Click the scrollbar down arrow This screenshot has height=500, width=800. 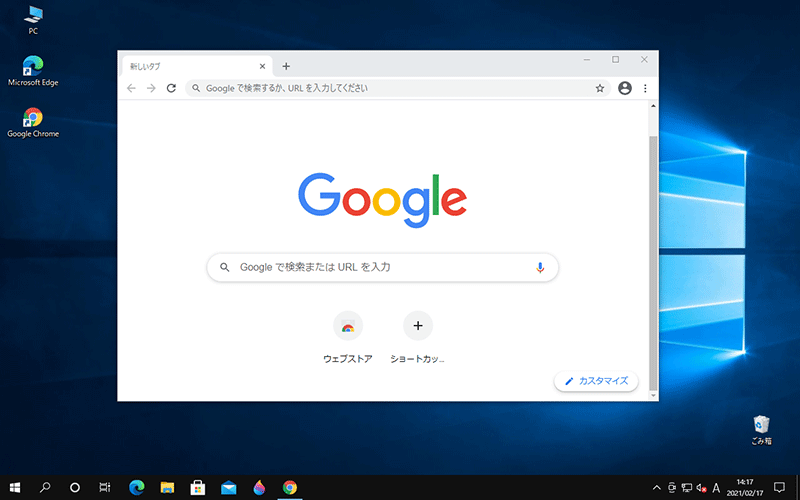[653, 396]
